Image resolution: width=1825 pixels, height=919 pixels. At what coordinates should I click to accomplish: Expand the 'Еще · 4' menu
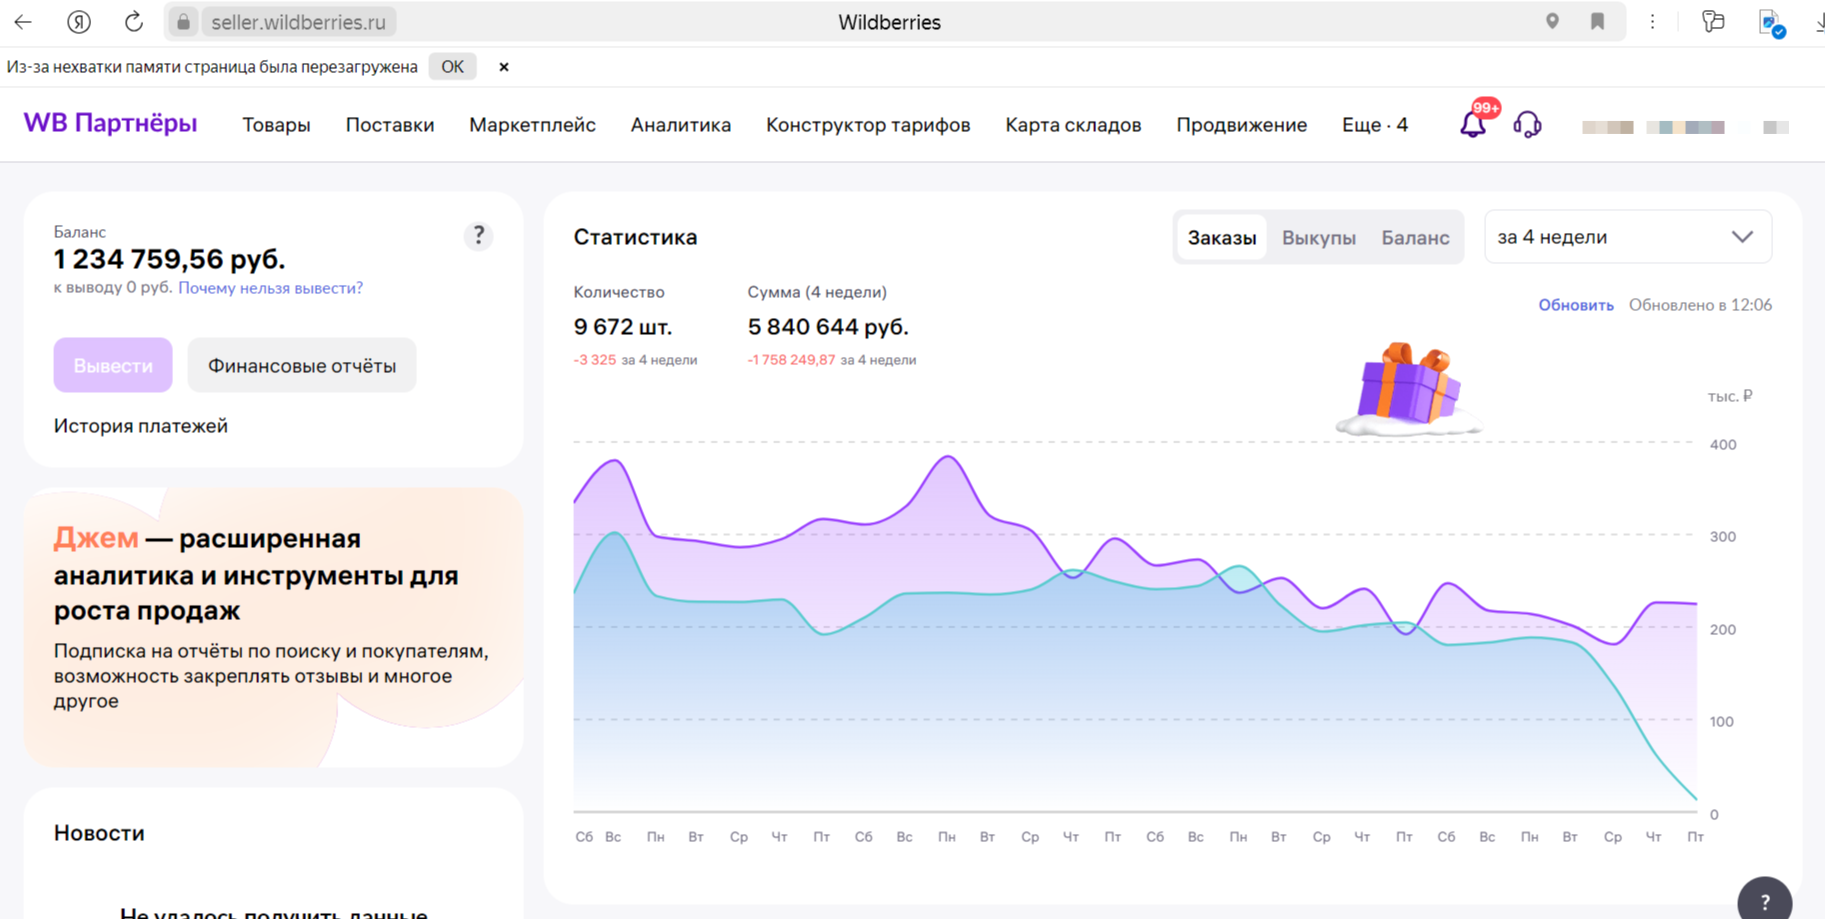pyautogui.click(x=1375, y=124)
